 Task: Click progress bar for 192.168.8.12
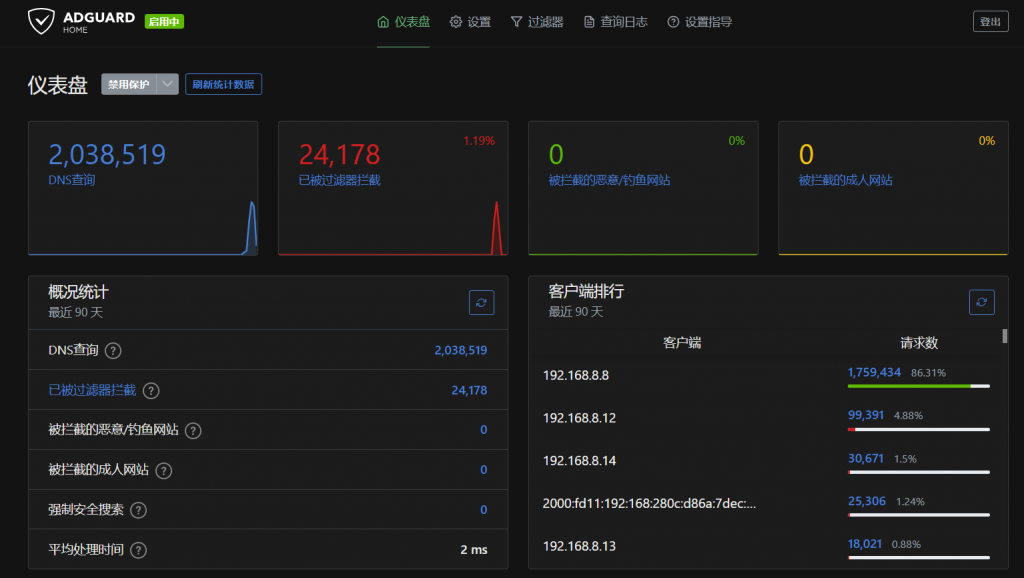click(919, 429)
